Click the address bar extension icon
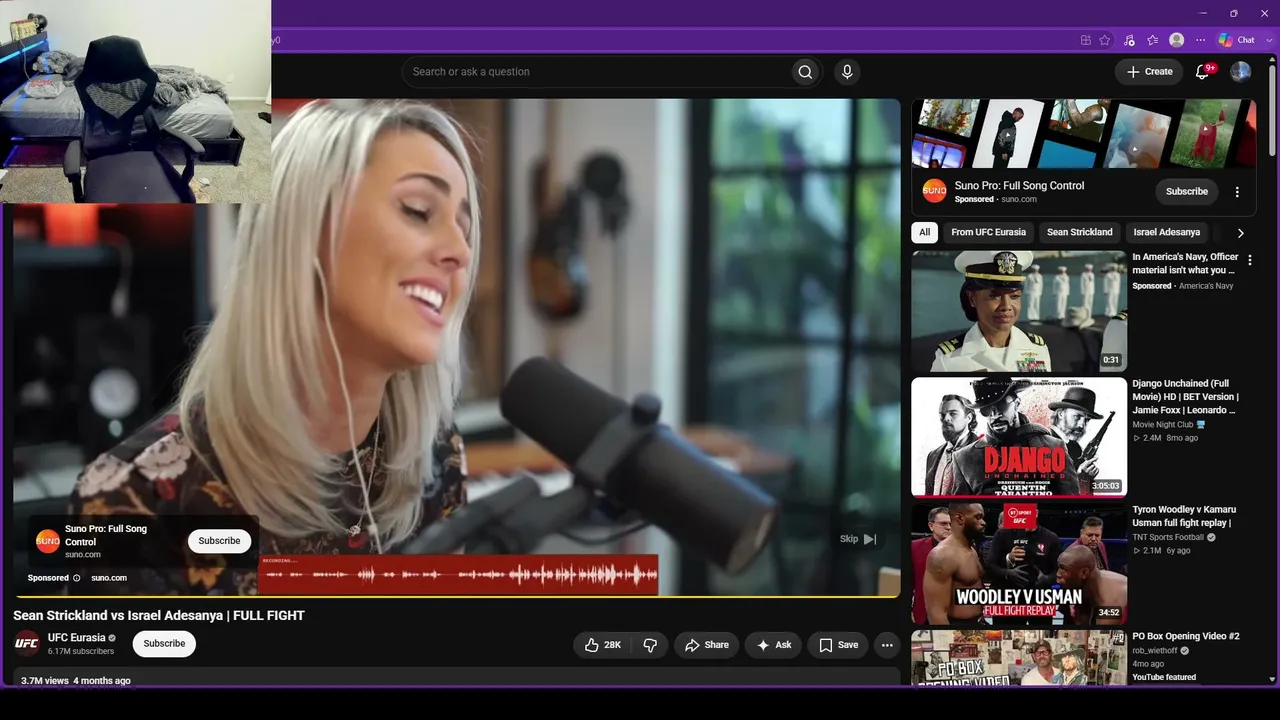 tap(1085, 40)
